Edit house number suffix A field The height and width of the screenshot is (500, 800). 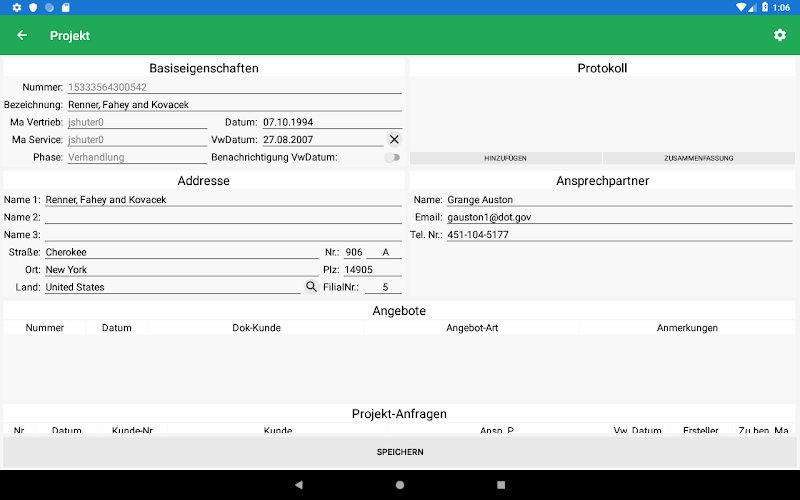[384, 252]
